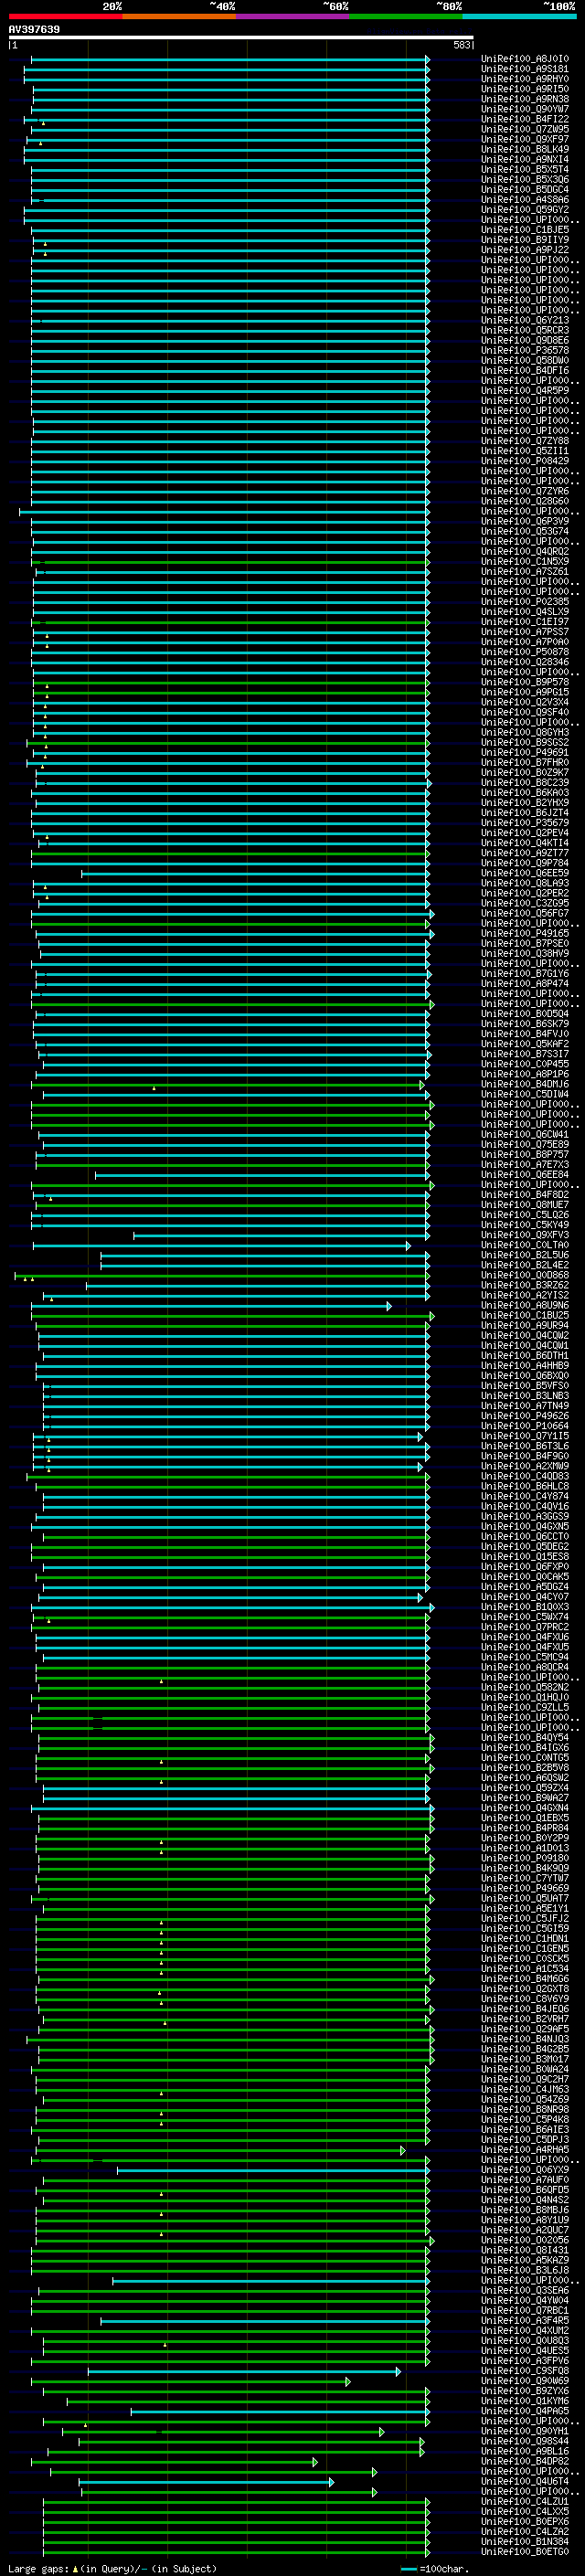
Task: Click the UniRef100_A9NXI4 label
Action: pyautogui.click(x=525, y=159)
